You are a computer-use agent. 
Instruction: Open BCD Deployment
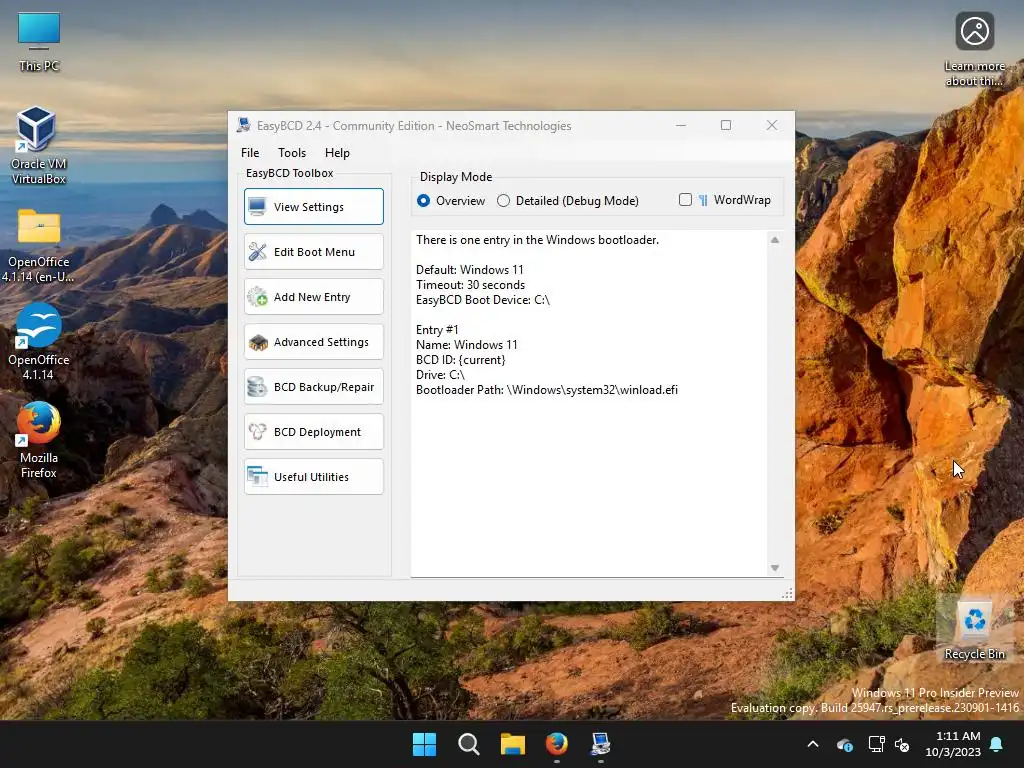pos(313,432)
